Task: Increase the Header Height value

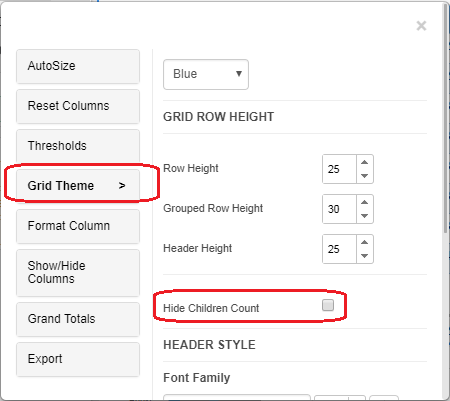Action: (x=365, y=242)
